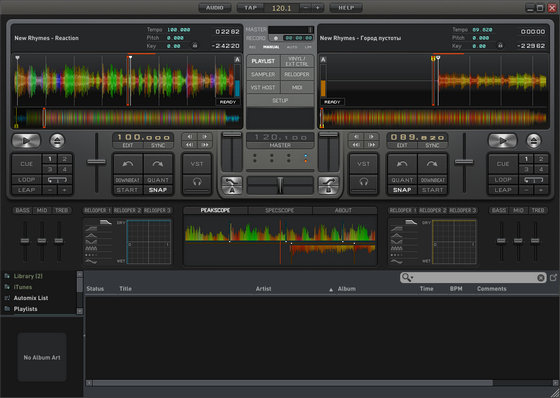This screenshot has width=560, height=398.
Task: Click the master record button
Action: [x=275, y=38]
